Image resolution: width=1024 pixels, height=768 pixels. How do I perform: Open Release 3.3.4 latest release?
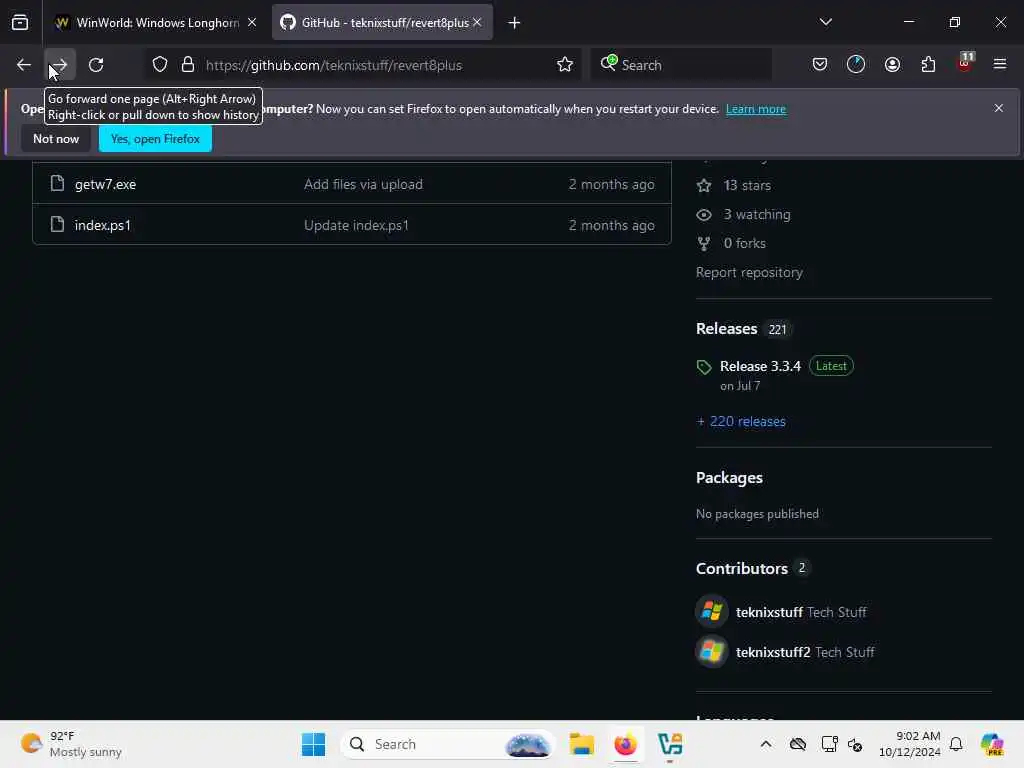[x=760, y=366]
